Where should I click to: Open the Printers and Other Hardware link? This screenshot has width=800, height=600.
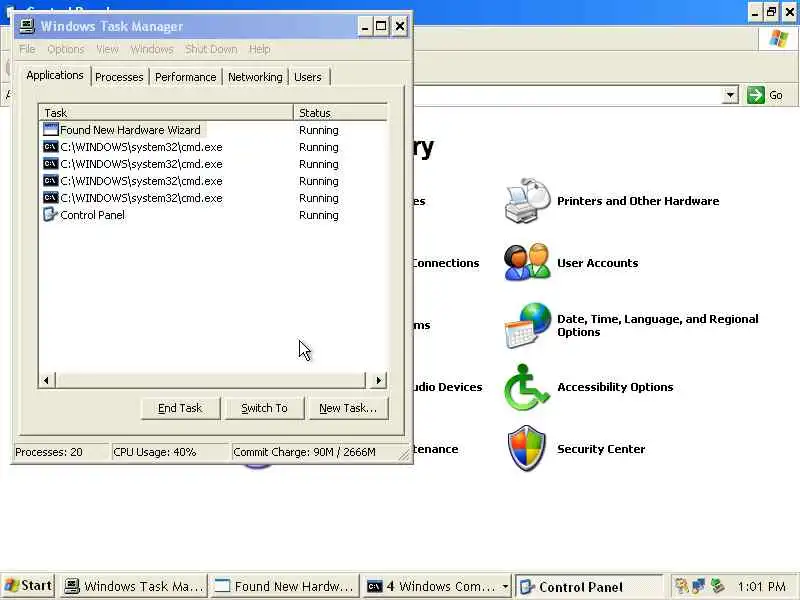[x=638, y=201]
